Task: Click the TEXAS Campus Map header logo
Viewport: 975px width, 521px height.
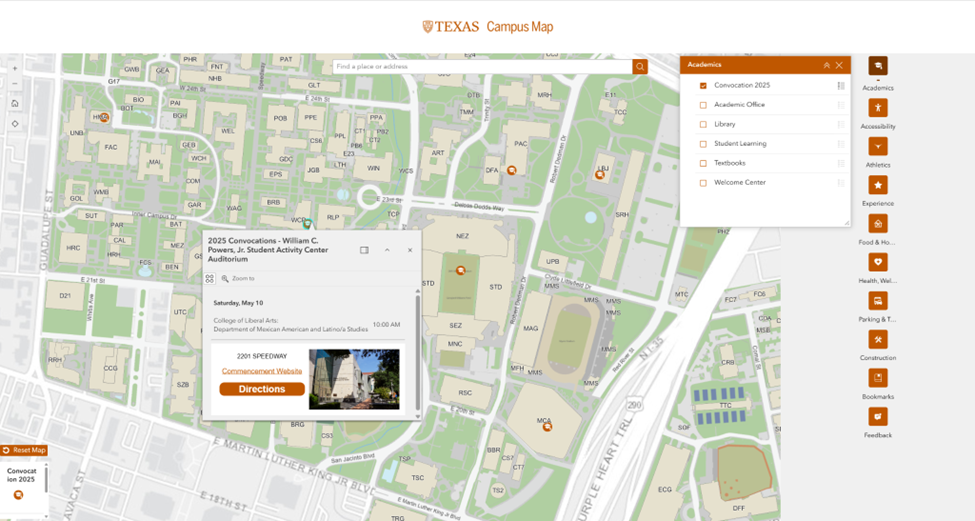Action: (488, 27)
